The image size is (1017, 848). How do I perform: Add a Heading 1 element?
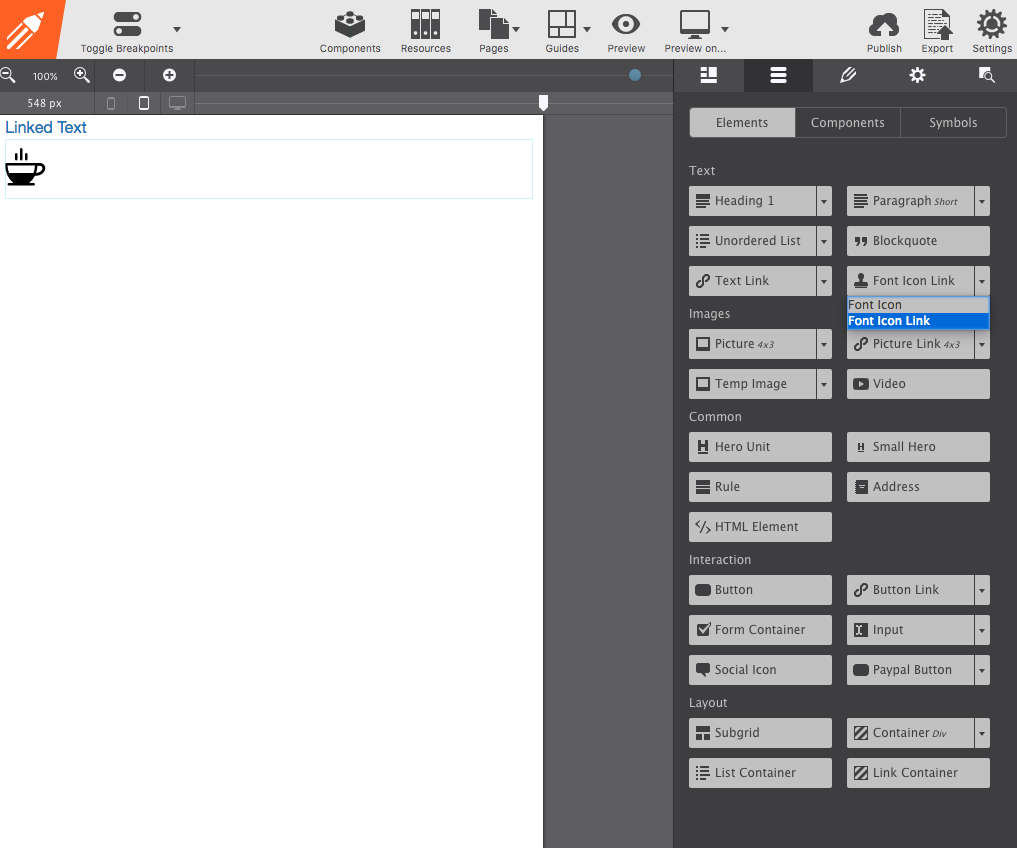pos(752,201)
